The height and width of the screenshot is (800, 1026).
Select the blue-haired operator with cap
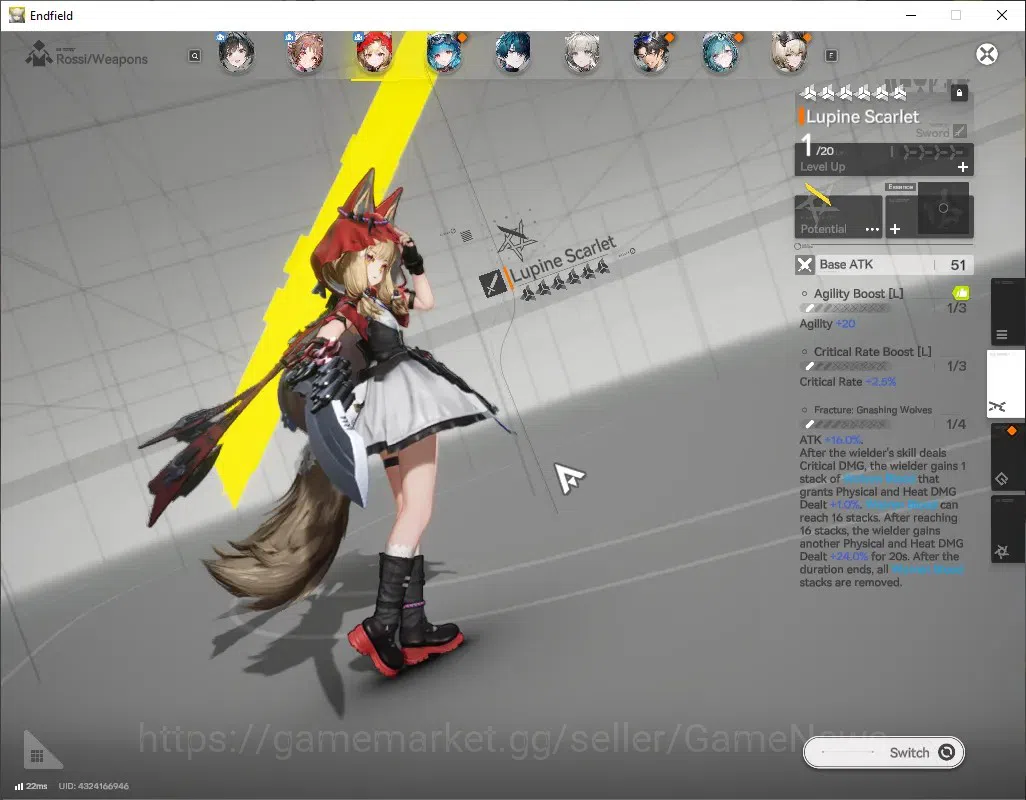(444, 52)
